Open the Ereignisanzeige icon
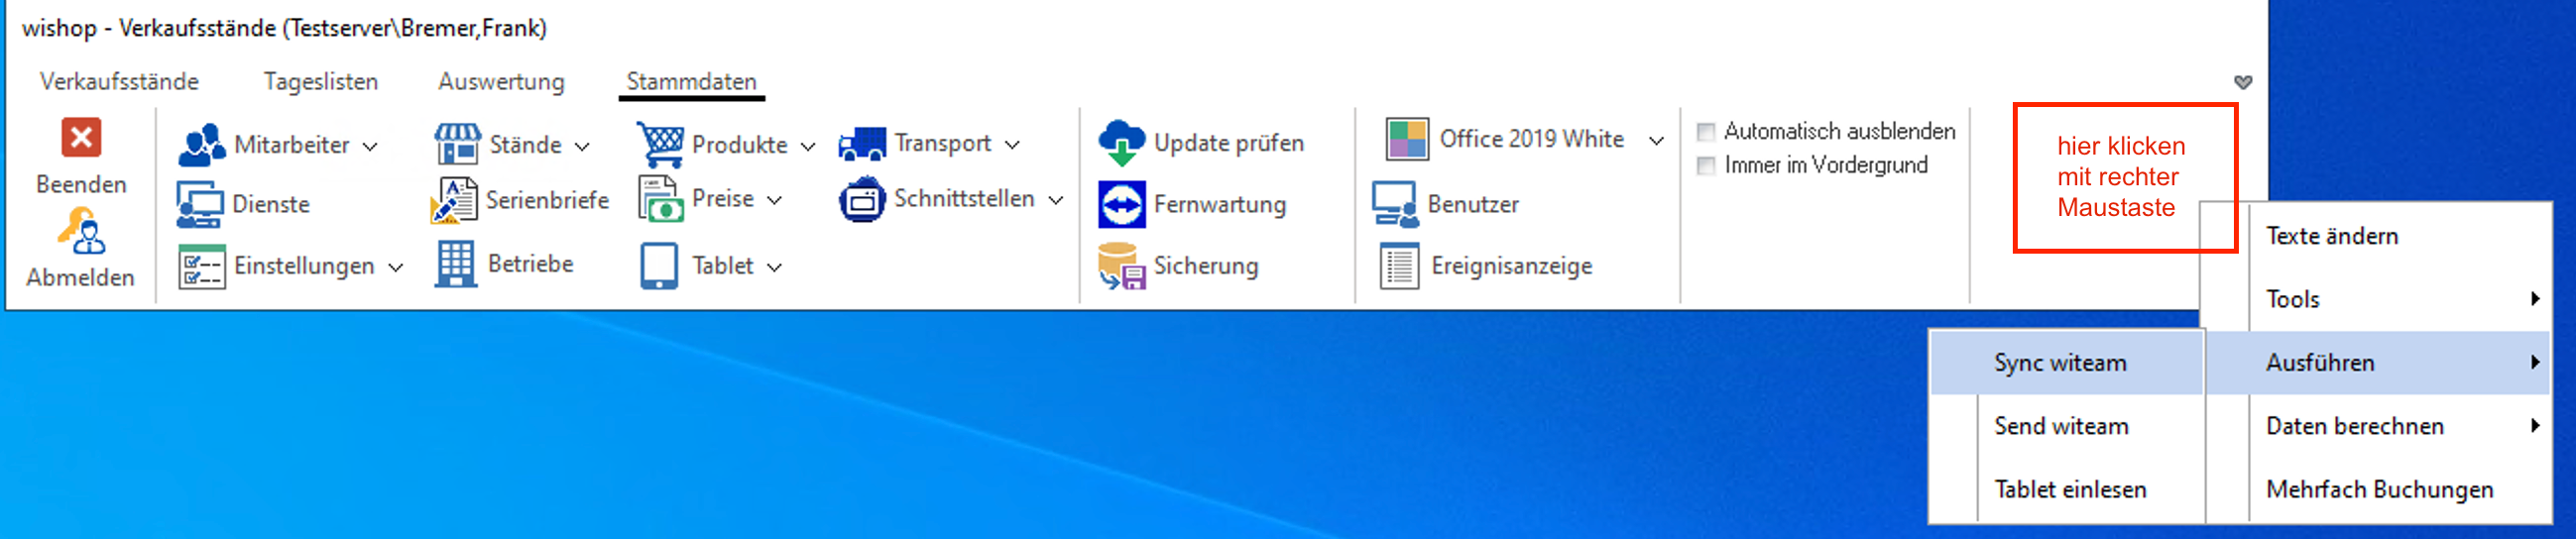Image resolution: width=2576 pixels, height=539 pixels. (1399, 267)
